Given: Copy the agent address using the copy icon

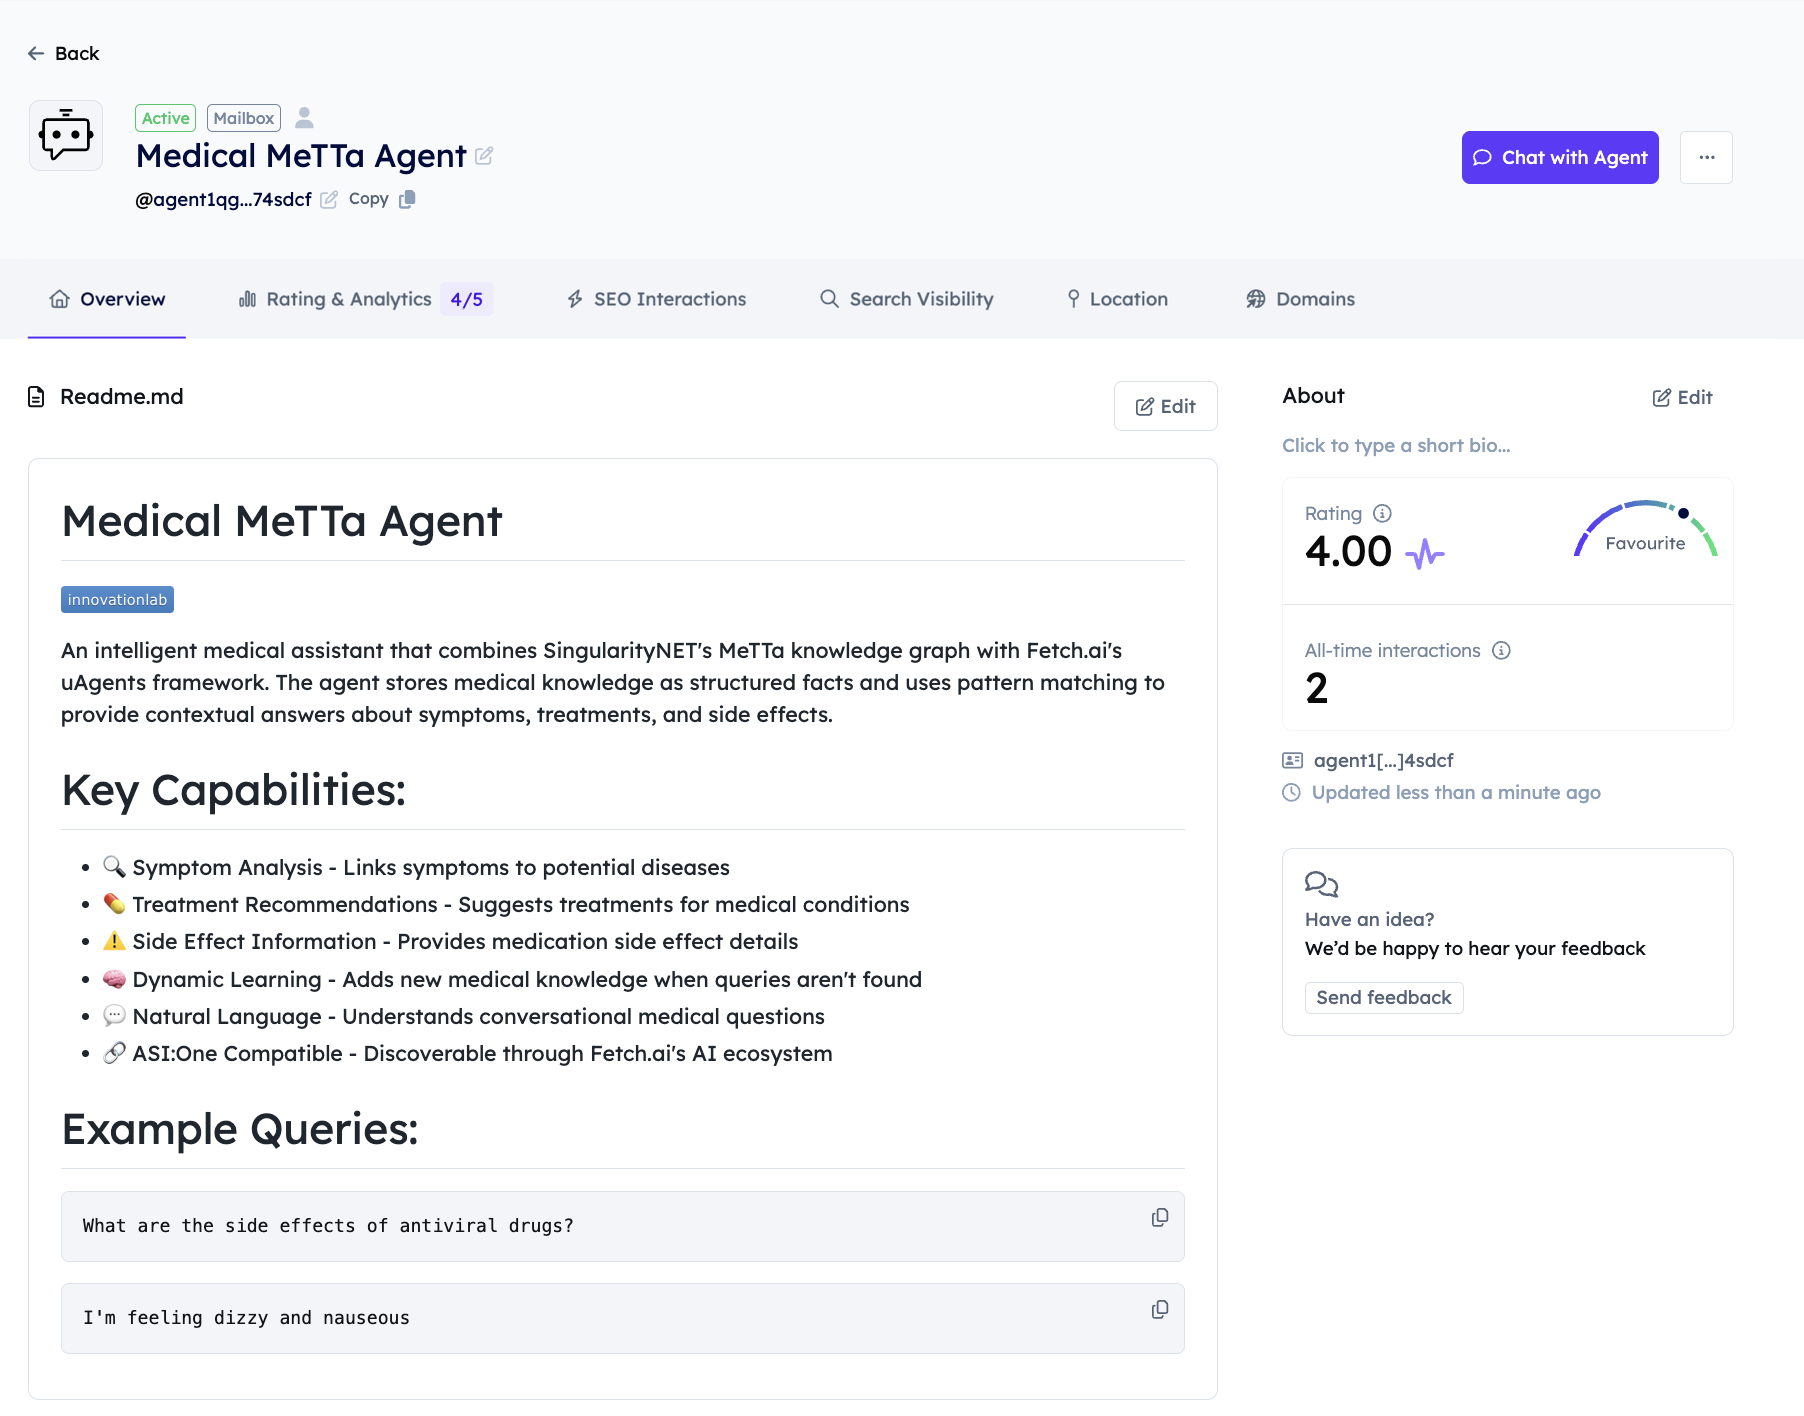Looking at the screenshot, I should coord(407,199).
